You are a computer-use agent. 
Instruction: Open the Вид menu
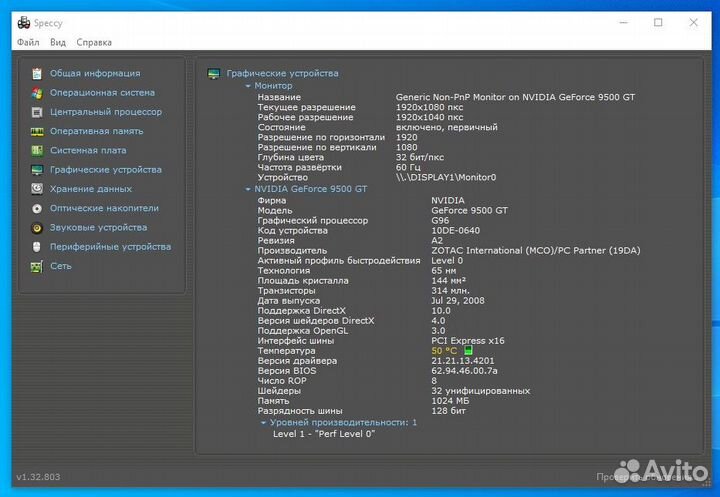(58, 42)
